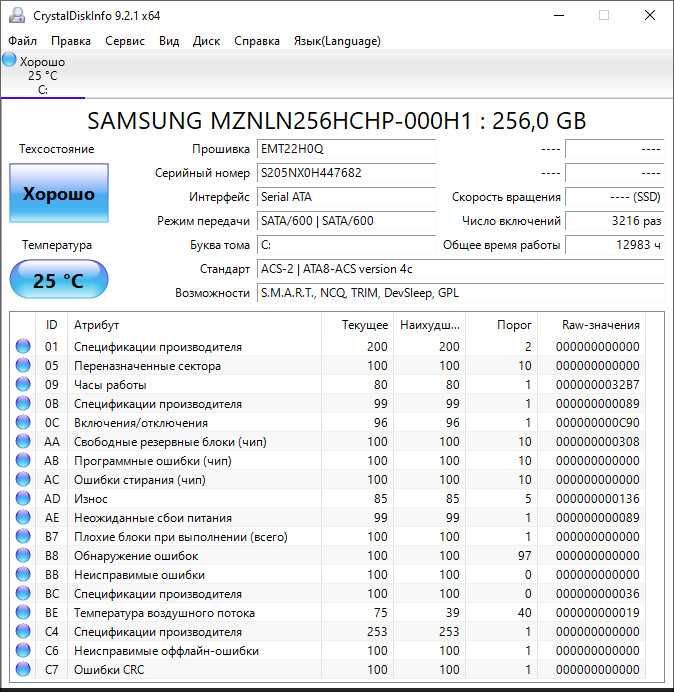Click status orb for attribute 0B row
674x692 pixels.
[x=23, y=403]
